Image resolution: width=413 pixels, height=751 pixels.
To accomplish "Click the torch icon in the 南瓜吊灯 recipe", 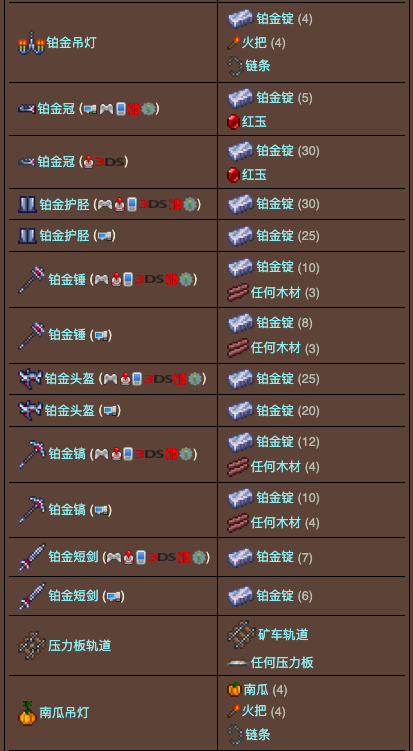I will click(233, 711).
